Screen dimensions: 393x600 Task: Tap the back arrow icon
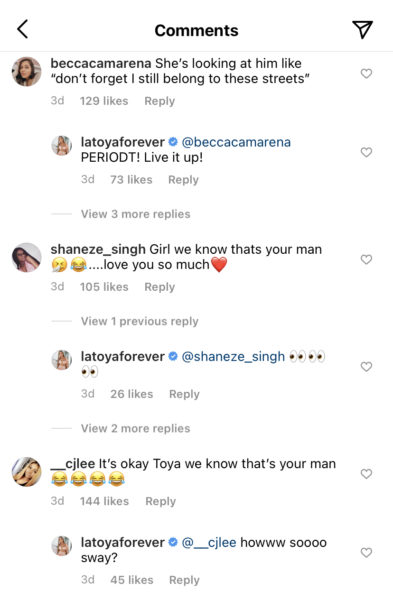(23, 29)
